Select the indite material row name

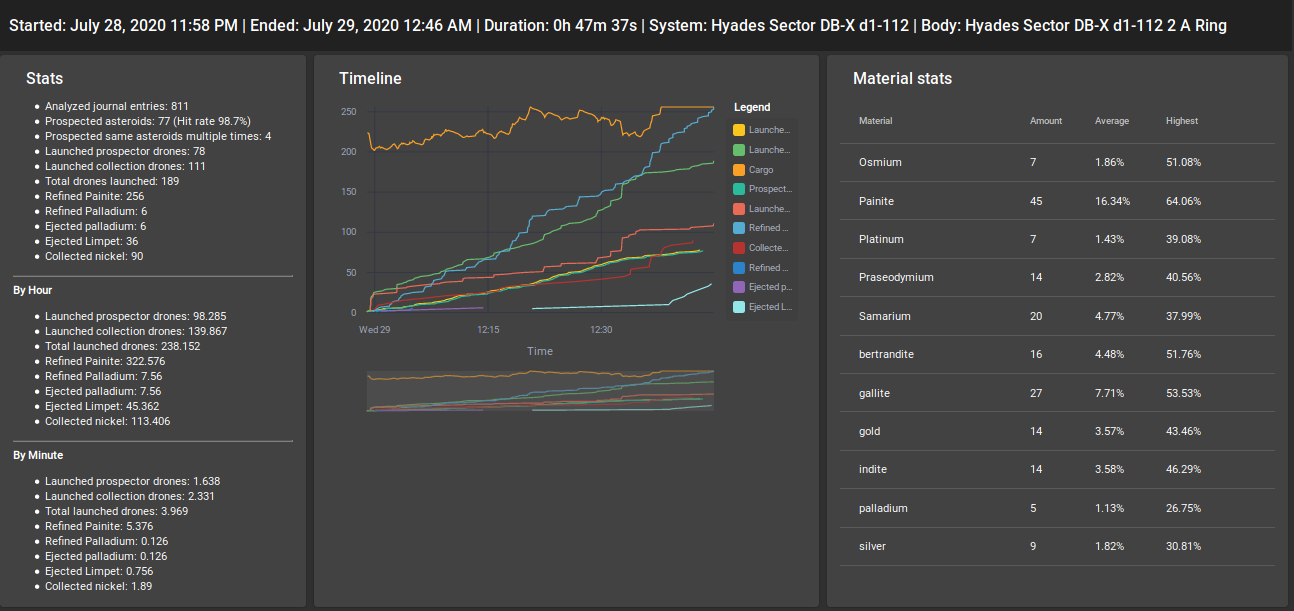pyautogui.click(x=873, y=469)
